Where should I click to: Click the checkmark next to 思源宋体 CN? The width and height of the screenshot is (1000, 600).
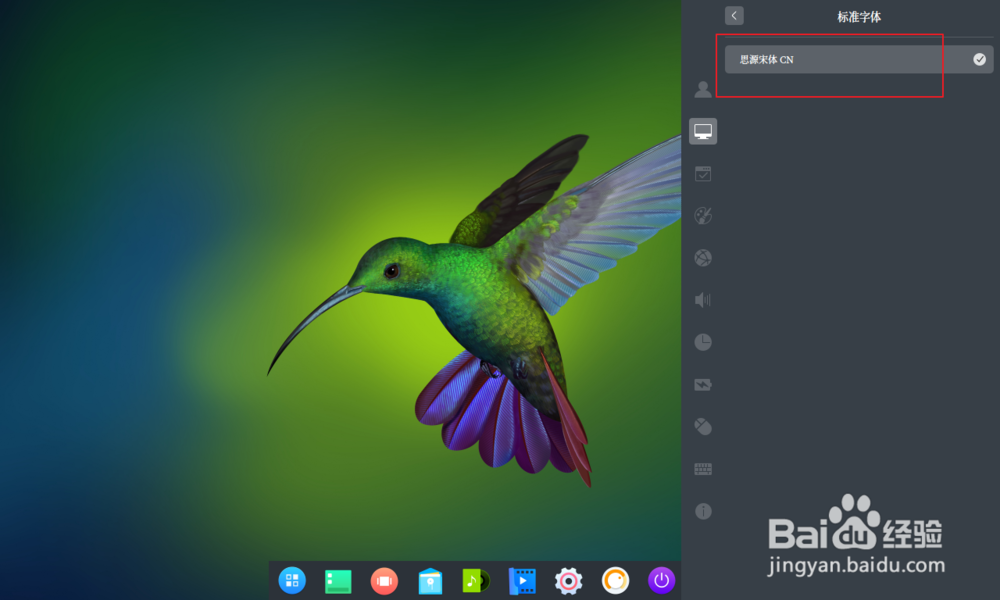[x=980, y=59]
